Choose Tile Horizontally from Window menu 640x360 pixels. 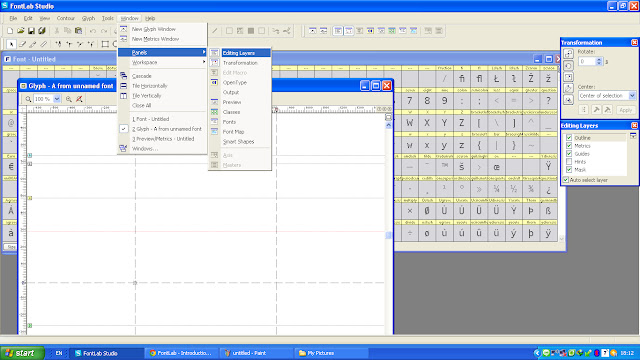tap(149, 86)
